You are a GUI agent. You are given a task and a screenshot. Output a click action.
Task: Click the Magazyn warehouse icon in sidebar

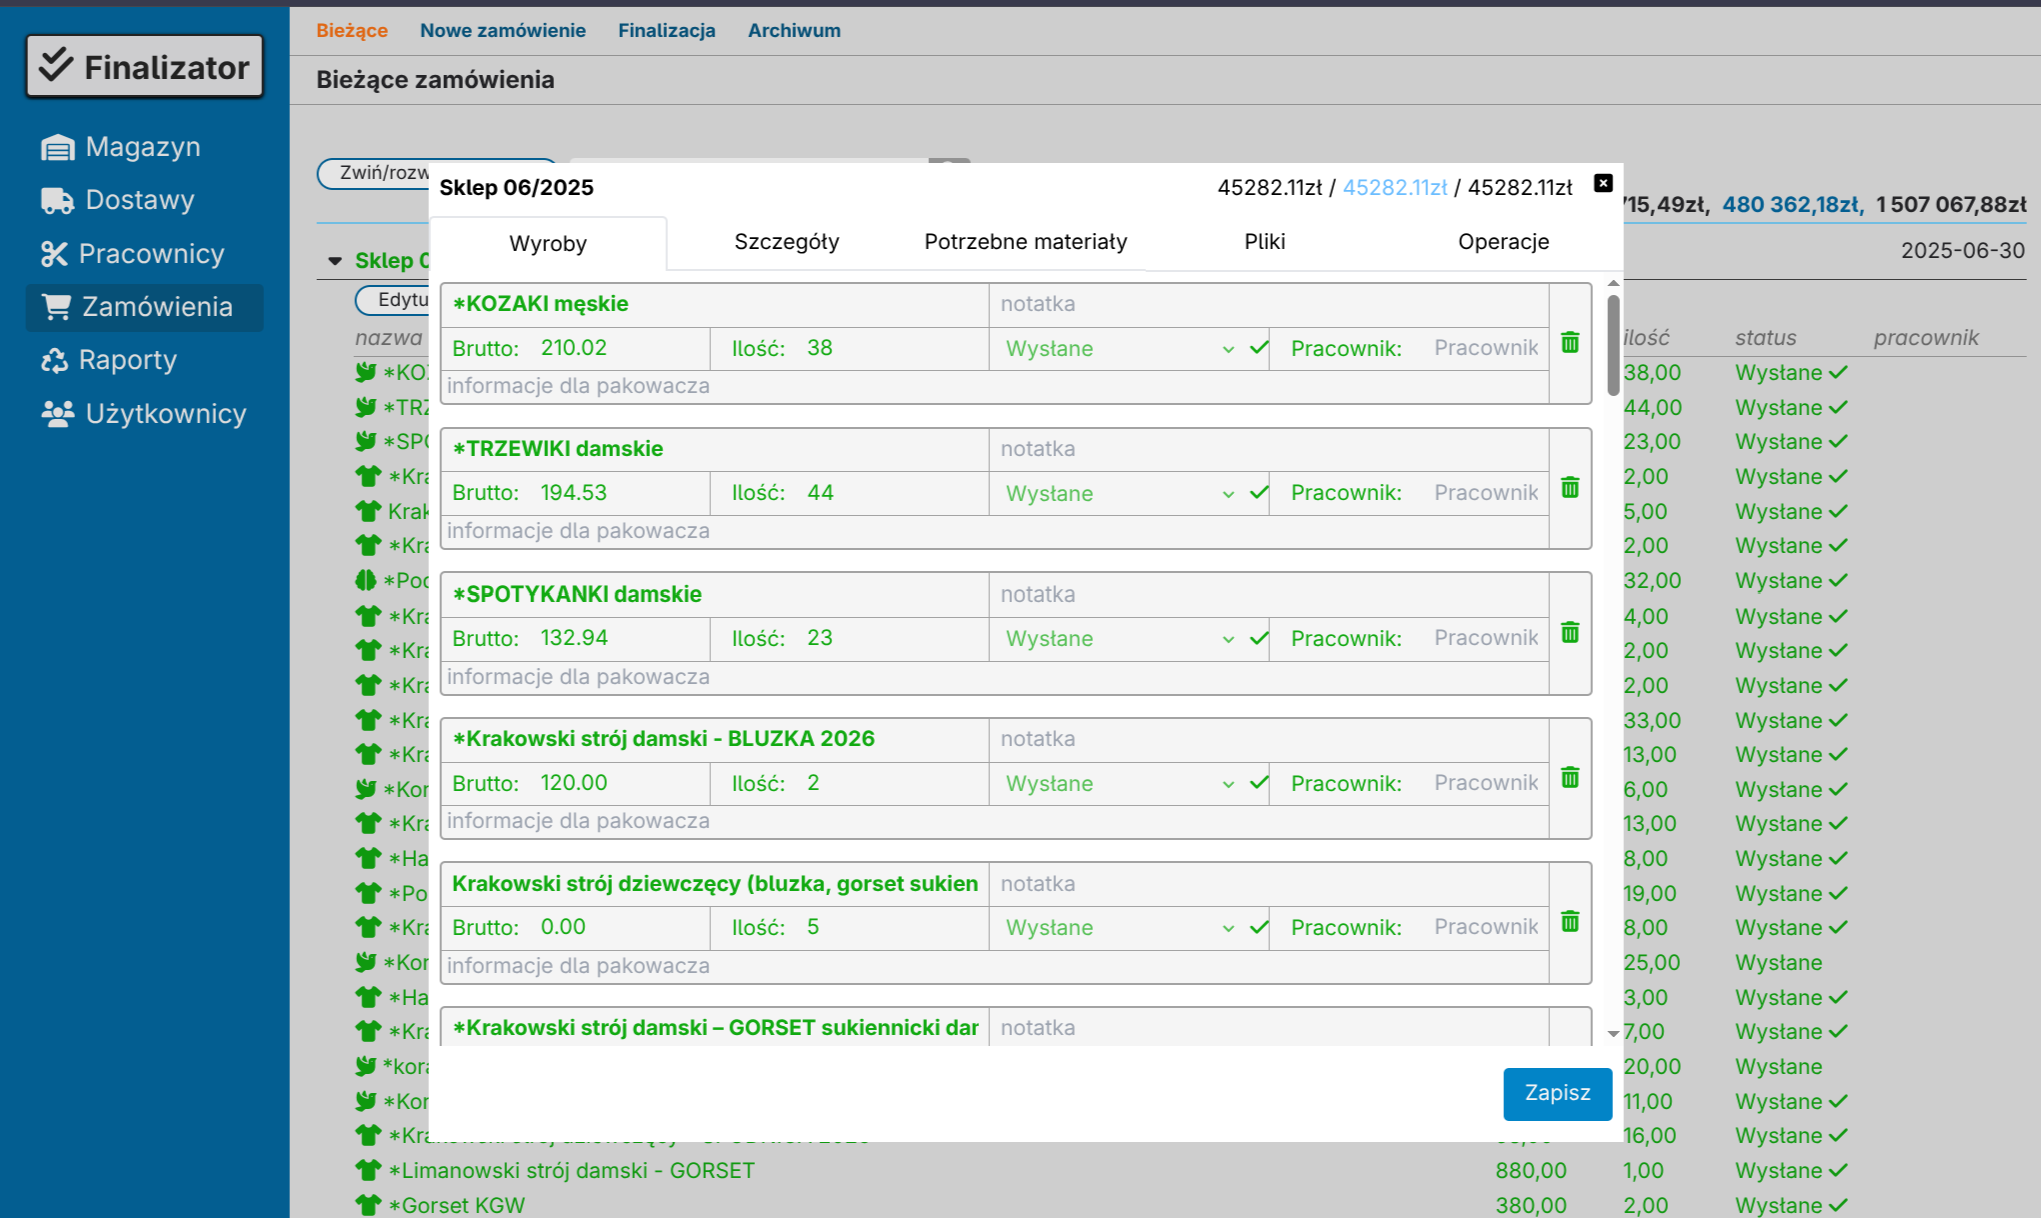click(57, 148)
